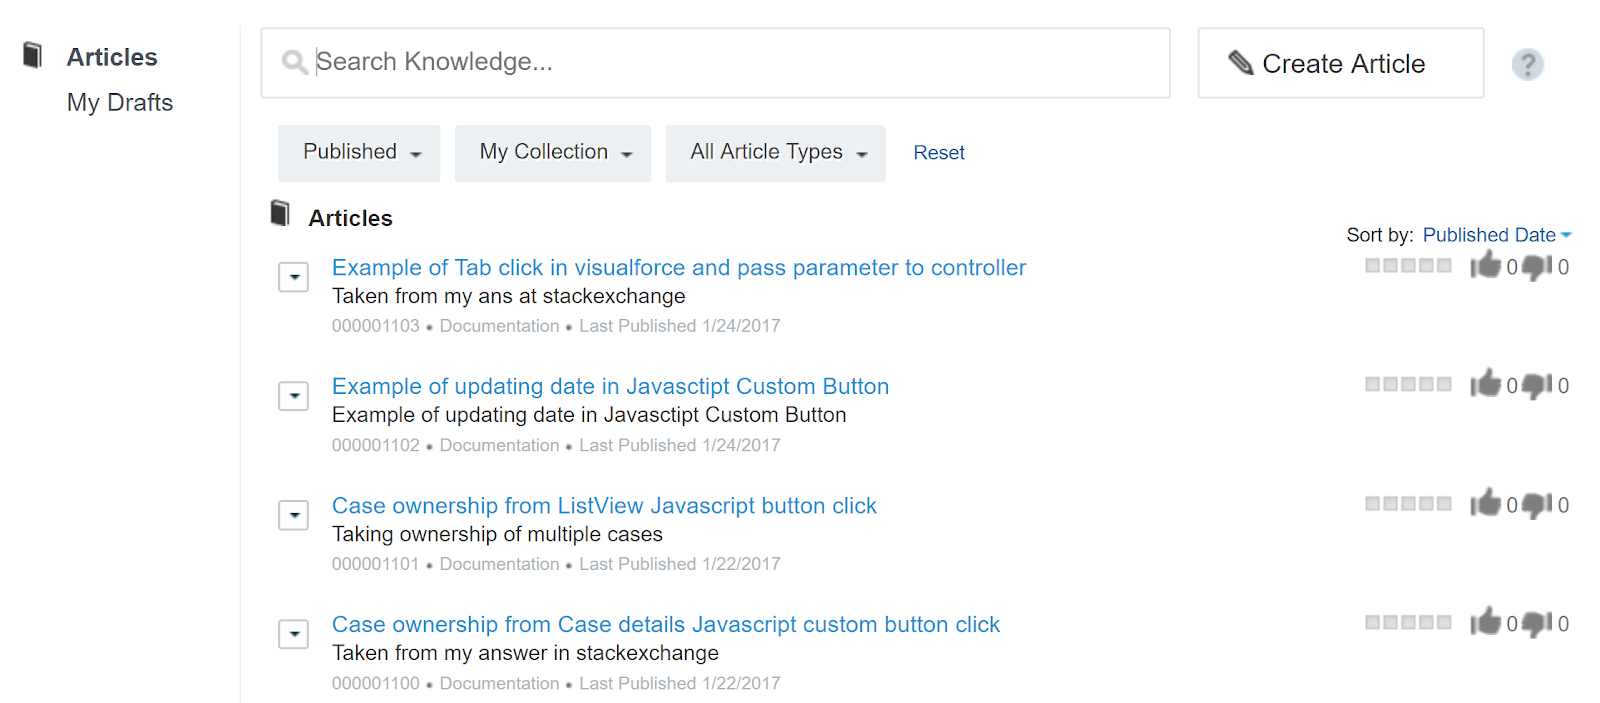Thumbs up article 000001101 ListView ownership

click(x=1486, y=503)
